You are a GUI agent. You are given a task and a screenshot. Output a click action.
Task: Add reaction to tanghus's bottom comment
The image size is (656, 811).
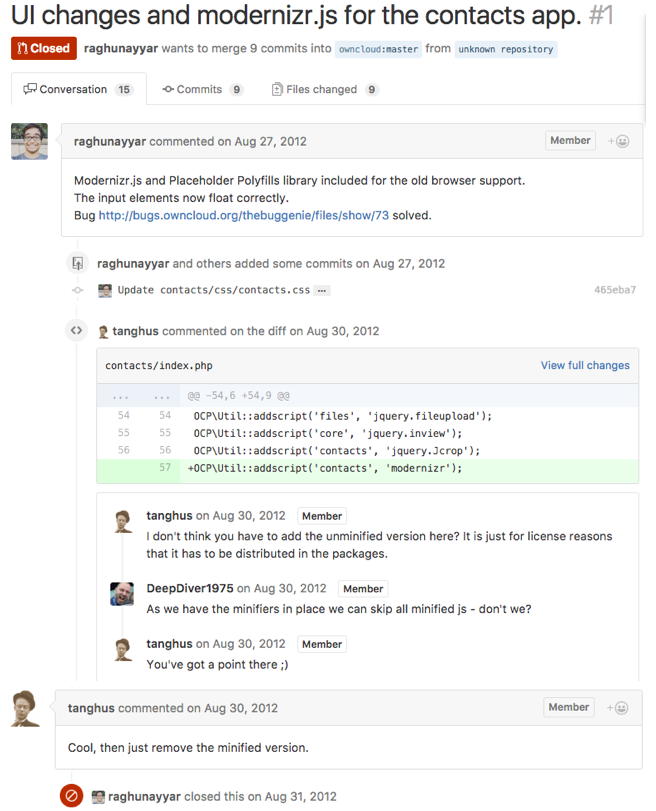(x=617, y=708)
